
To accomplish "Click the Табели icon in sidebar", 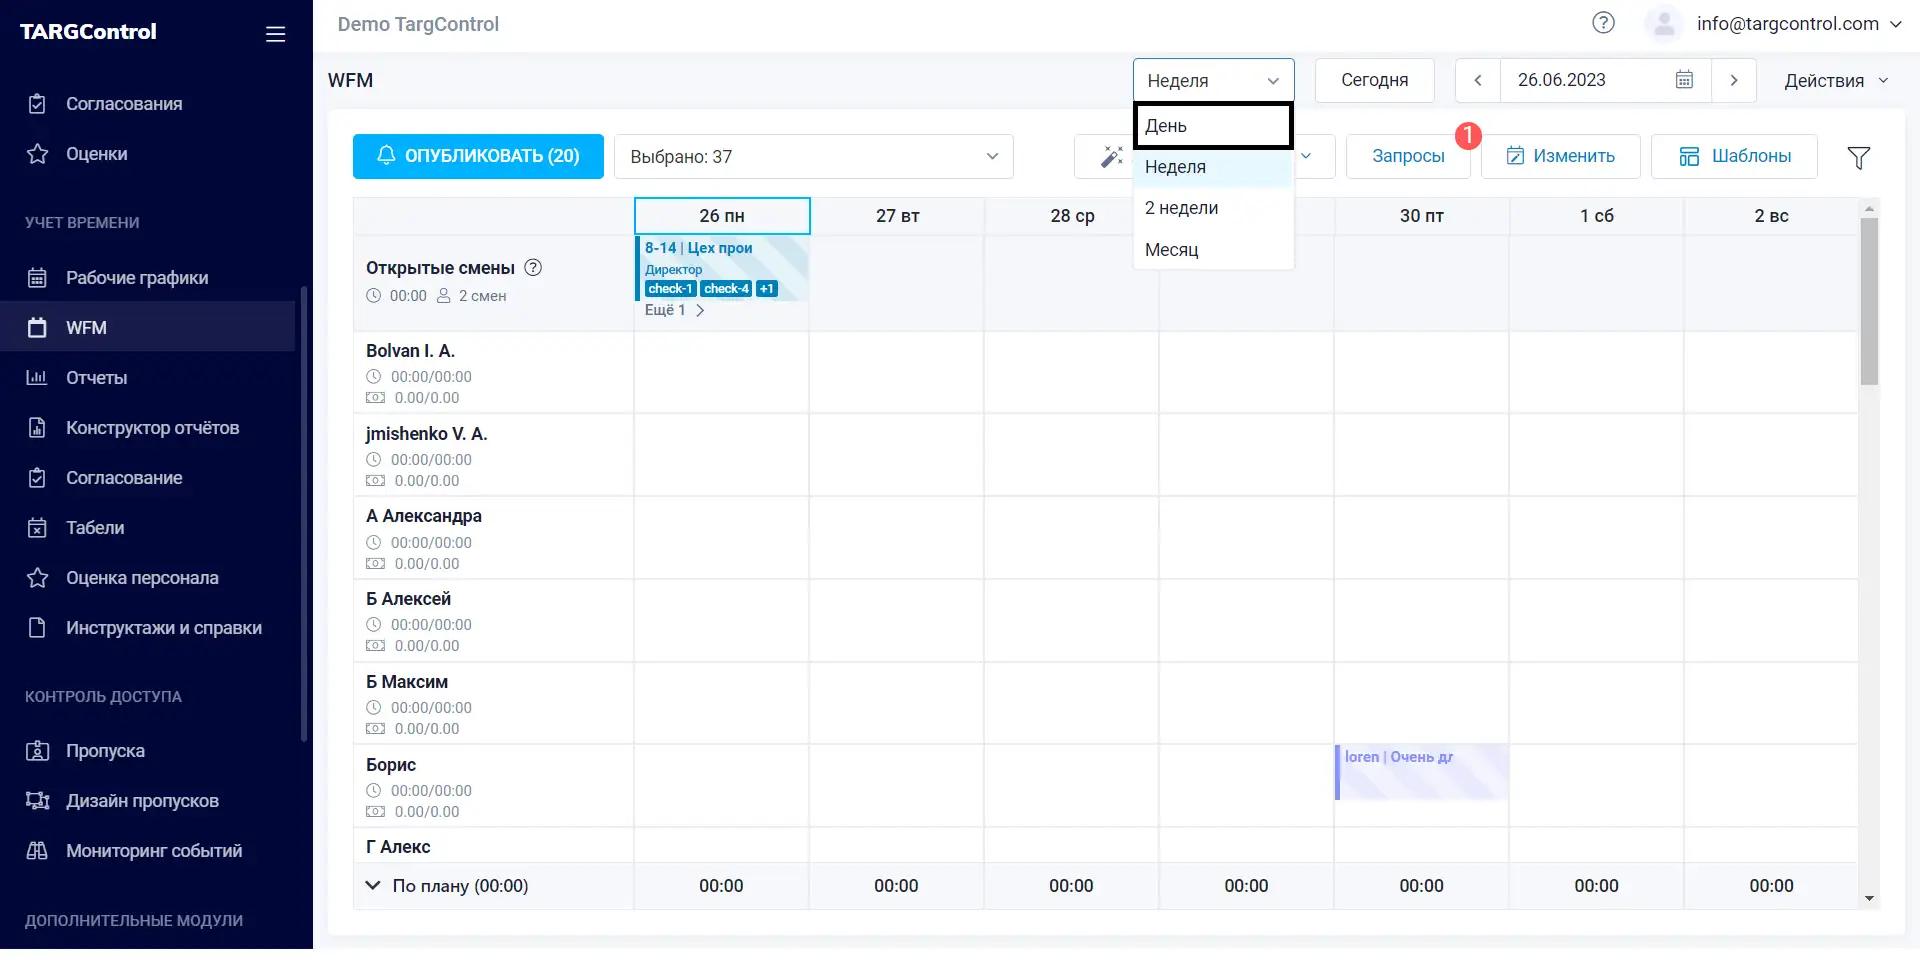I will point(37,528).
